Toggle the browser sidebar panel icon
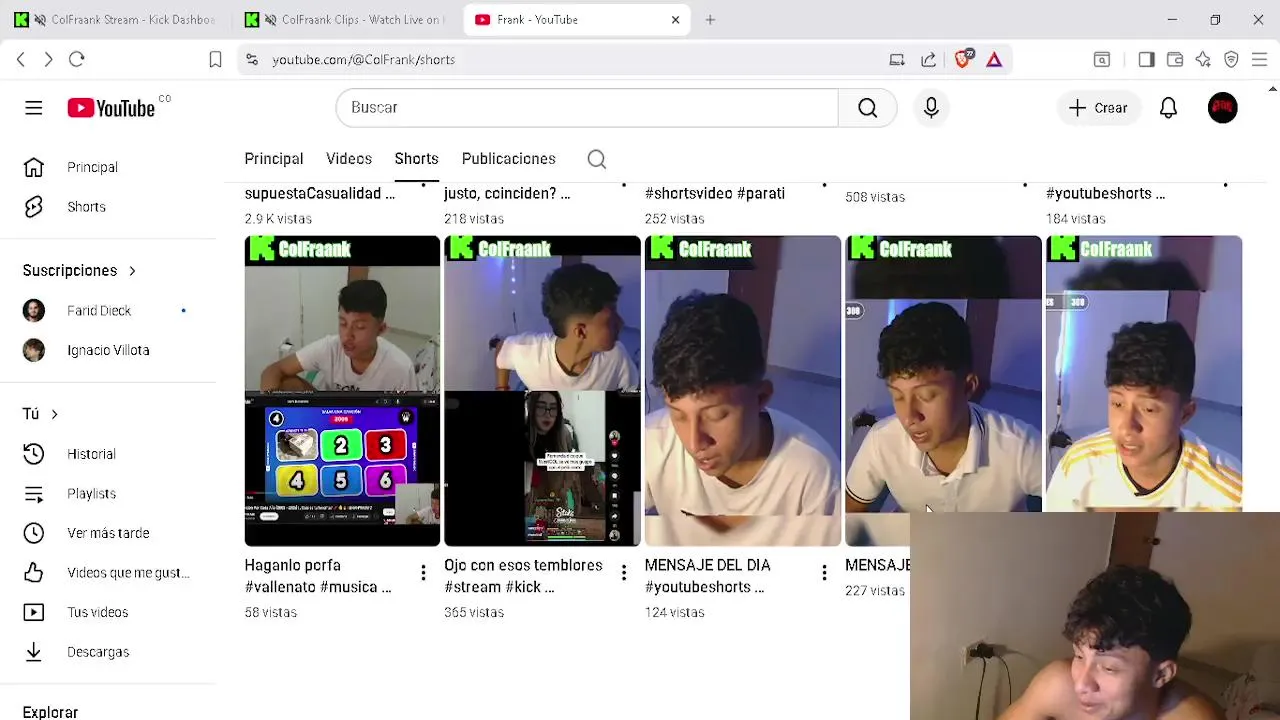Viewport: 1280px width, 720px height. [1146, 60]
